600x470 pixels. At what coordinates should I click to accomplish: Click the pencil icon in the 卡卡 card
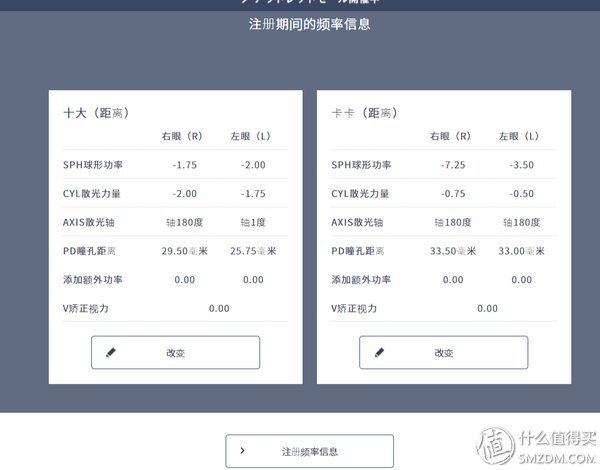(x=379, y=352)
